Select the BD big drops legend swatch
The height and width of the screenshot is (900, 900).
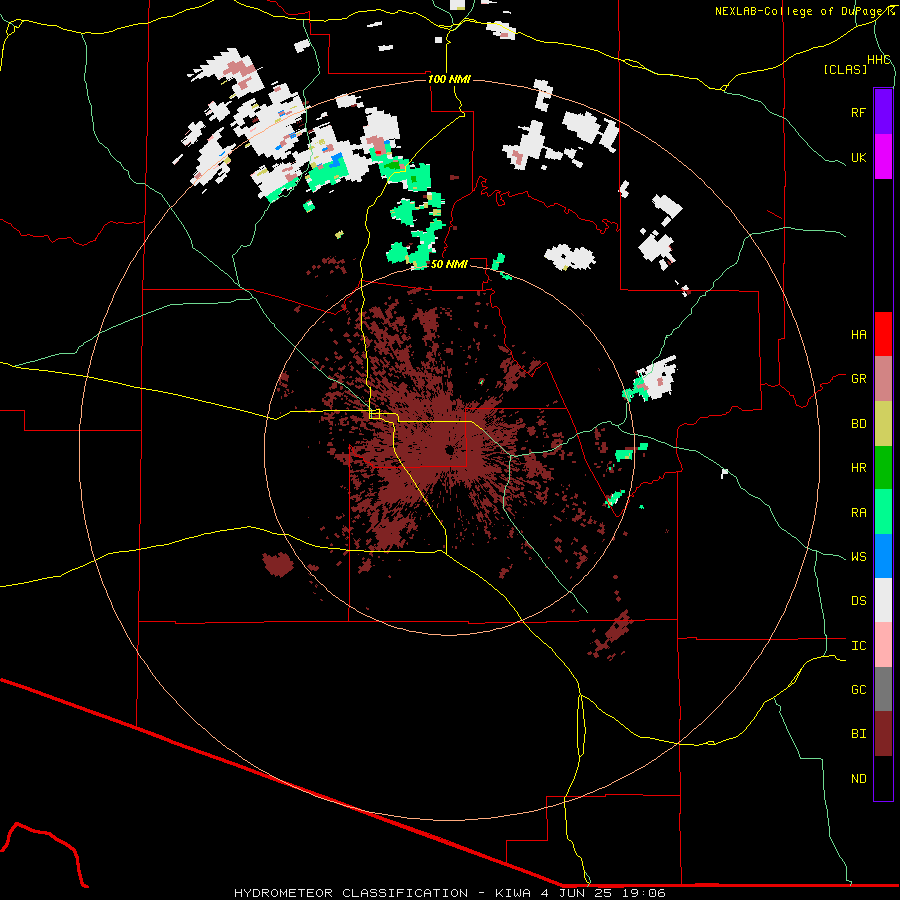pyautogui.click(x=883, y=424)
